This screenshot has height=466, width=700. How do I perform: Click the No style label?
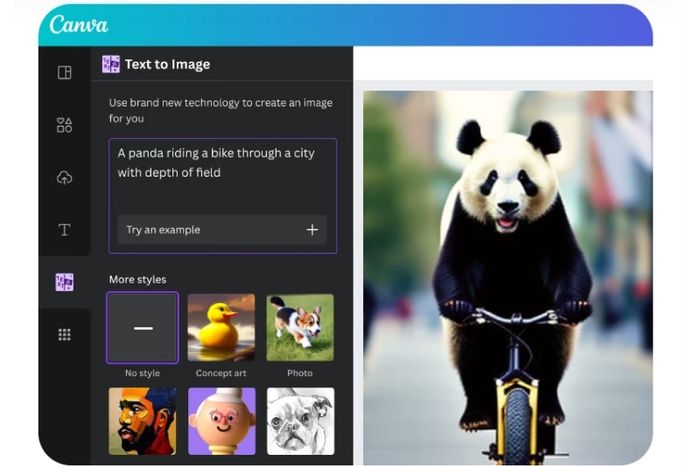142,373
